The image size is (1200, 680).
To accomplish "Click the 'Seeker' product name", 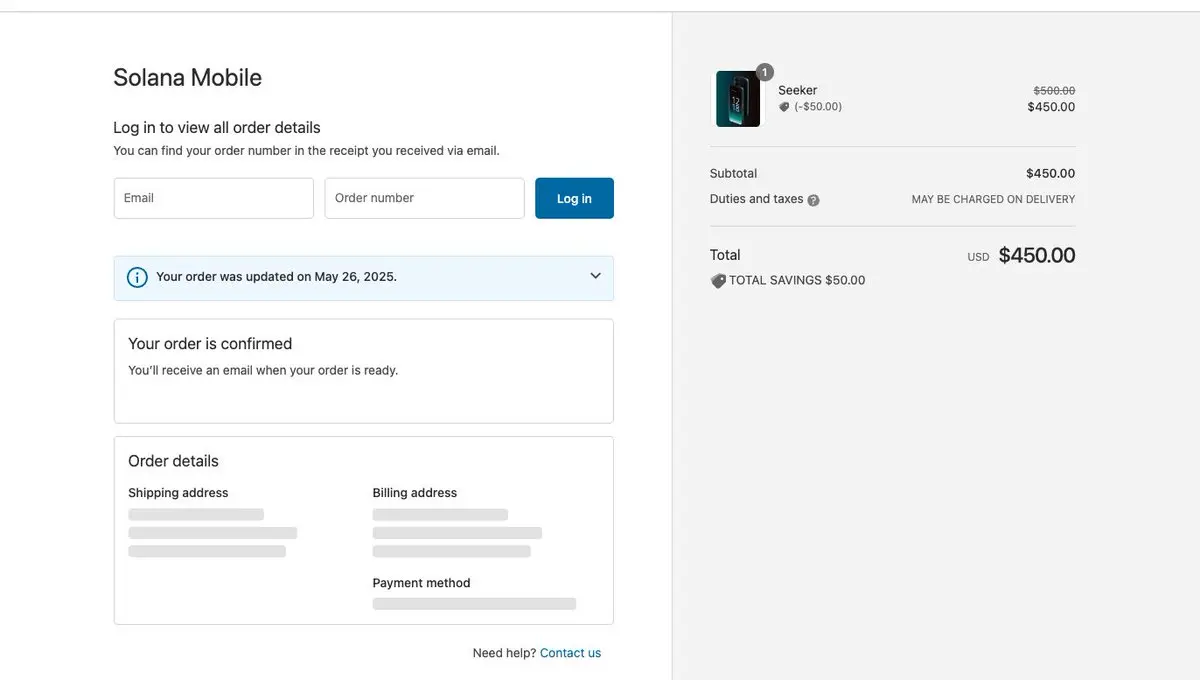I will [x=798, y=90].
